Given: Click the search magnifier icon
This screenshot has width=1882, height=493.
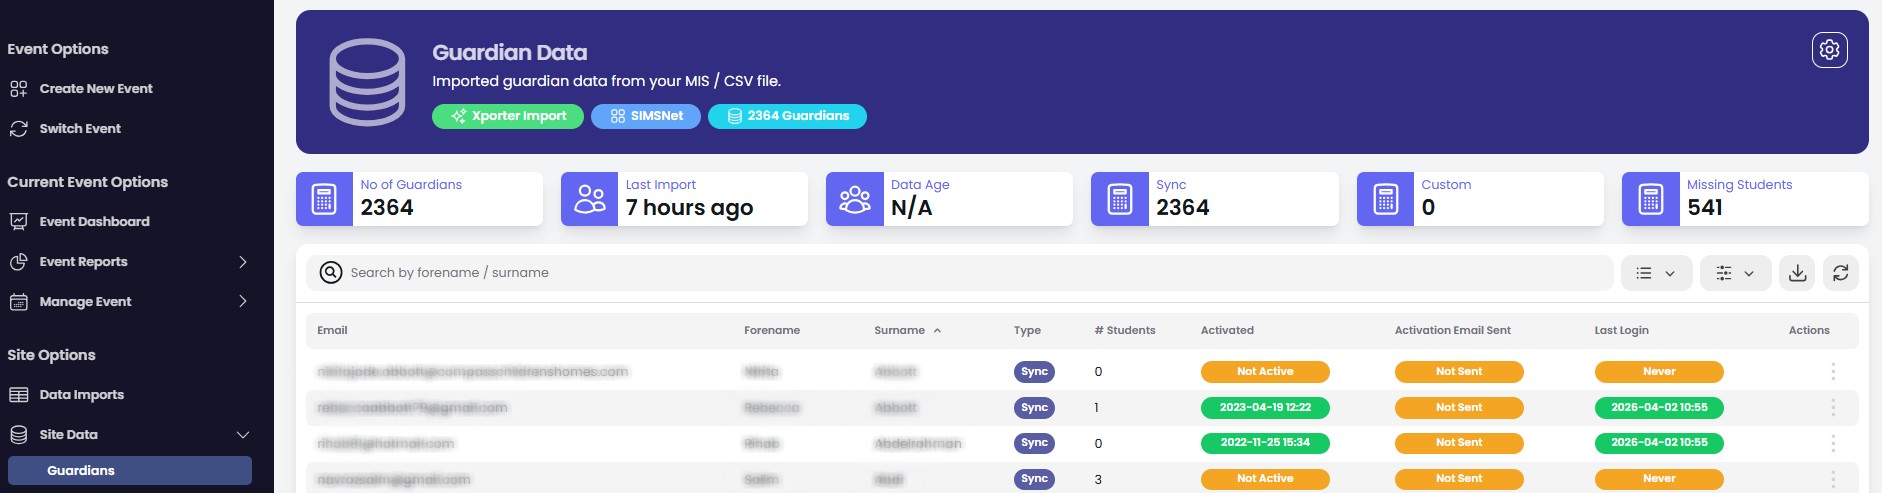Looking at the screenshot, I should click(331, 272).
